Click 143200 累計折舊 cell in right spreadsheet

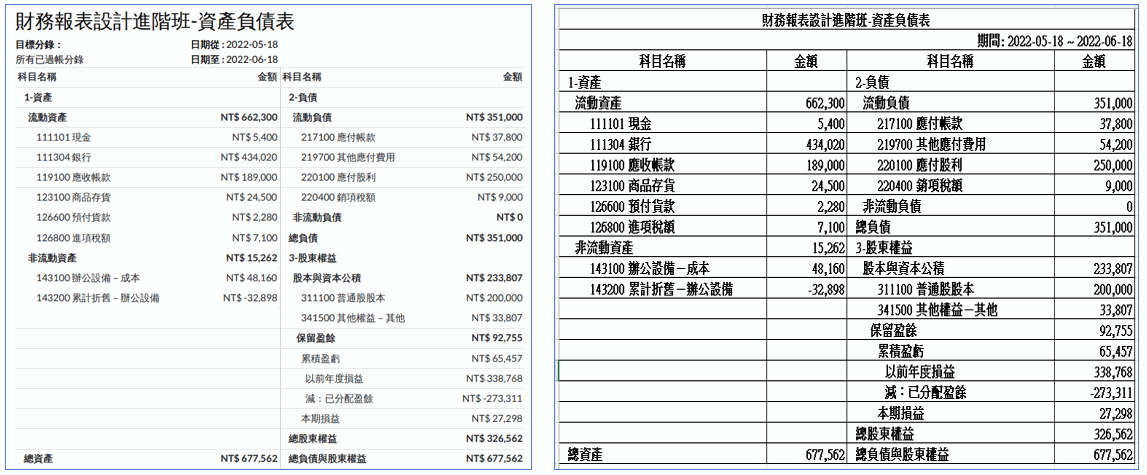coord(663,290)
